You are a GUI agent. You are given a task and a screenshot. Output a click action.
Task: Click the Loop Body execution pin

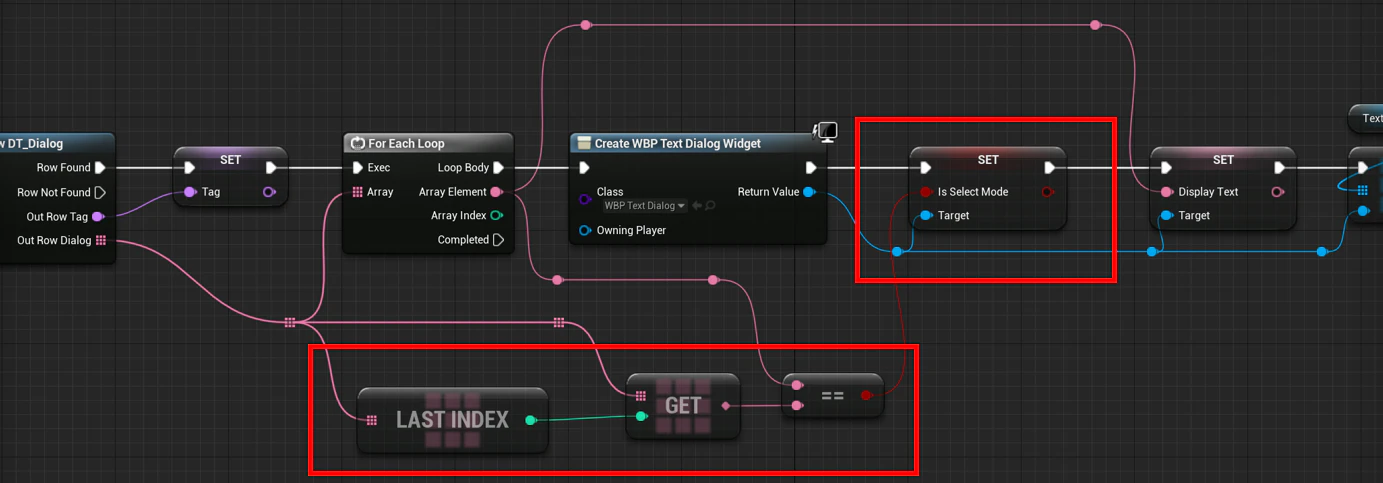[499, 168]
